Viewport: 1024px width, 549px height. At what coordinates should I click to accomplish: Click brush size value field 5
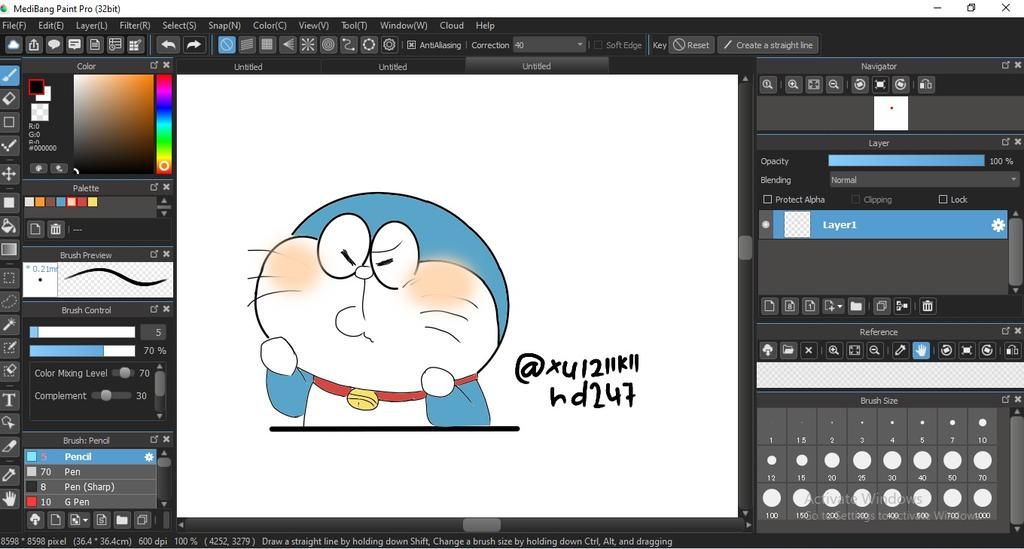(x=154, y=332)
